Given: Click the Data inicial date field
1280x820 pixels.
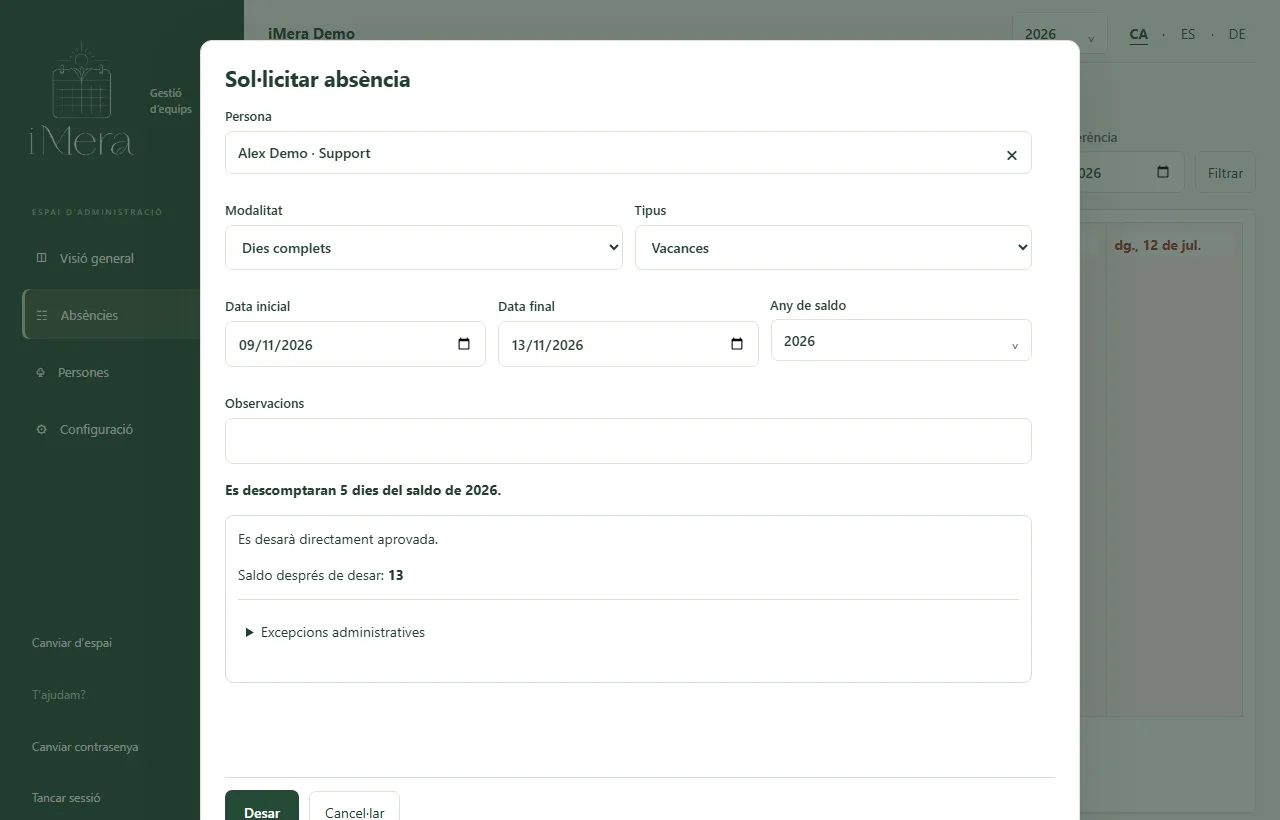Looking at the screenshot, I should 355,344.
